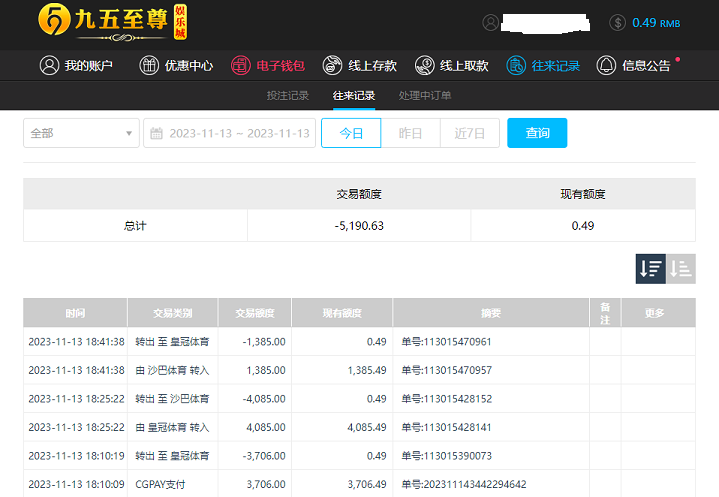The image size is (719, 497).
Task: Go to 线上取款 online withdrawal
Action: coord(452,66)
